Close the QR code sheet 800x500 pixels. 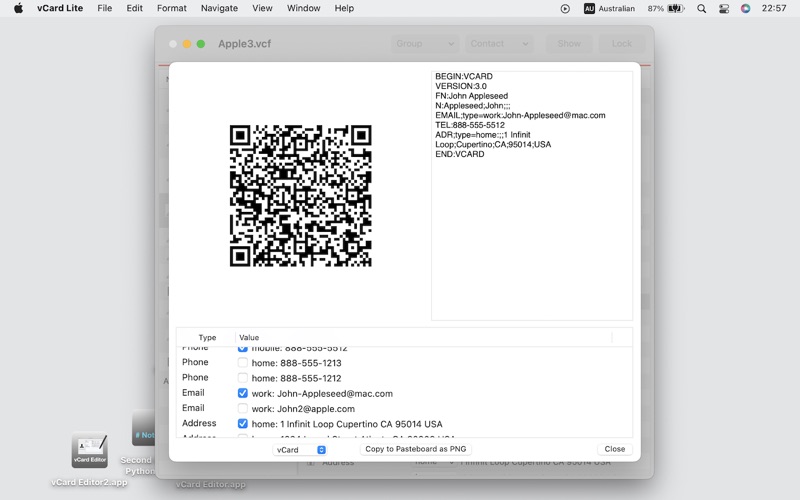(614, 450)
